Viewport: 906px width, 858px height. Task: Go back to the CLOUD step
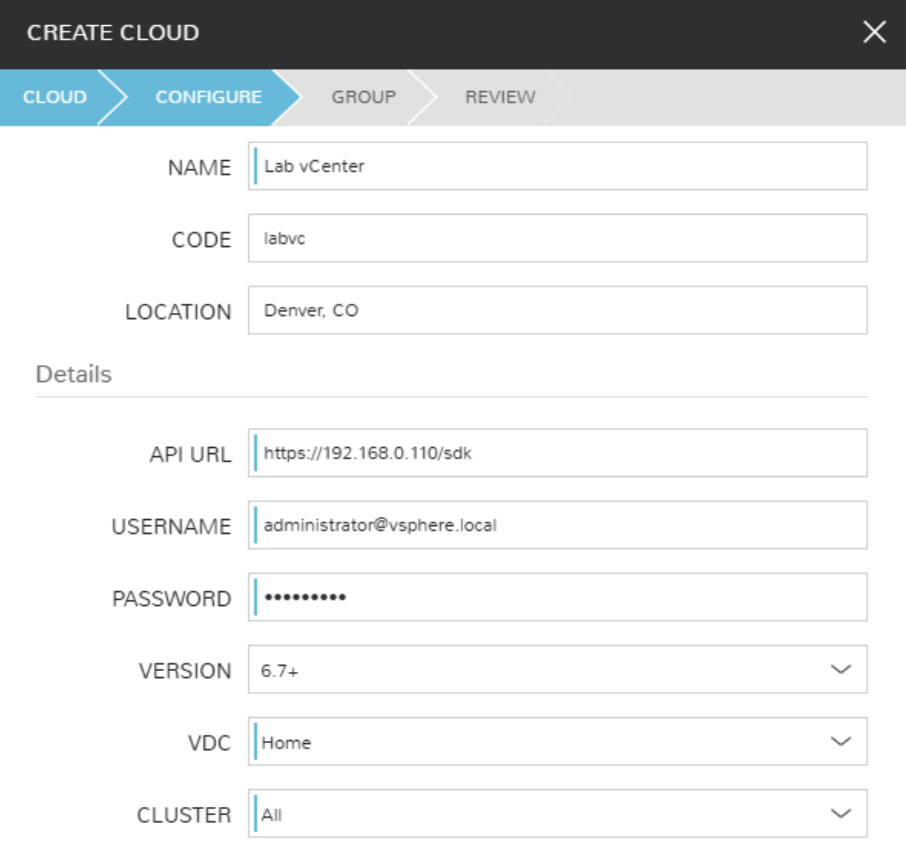point(54,97)
